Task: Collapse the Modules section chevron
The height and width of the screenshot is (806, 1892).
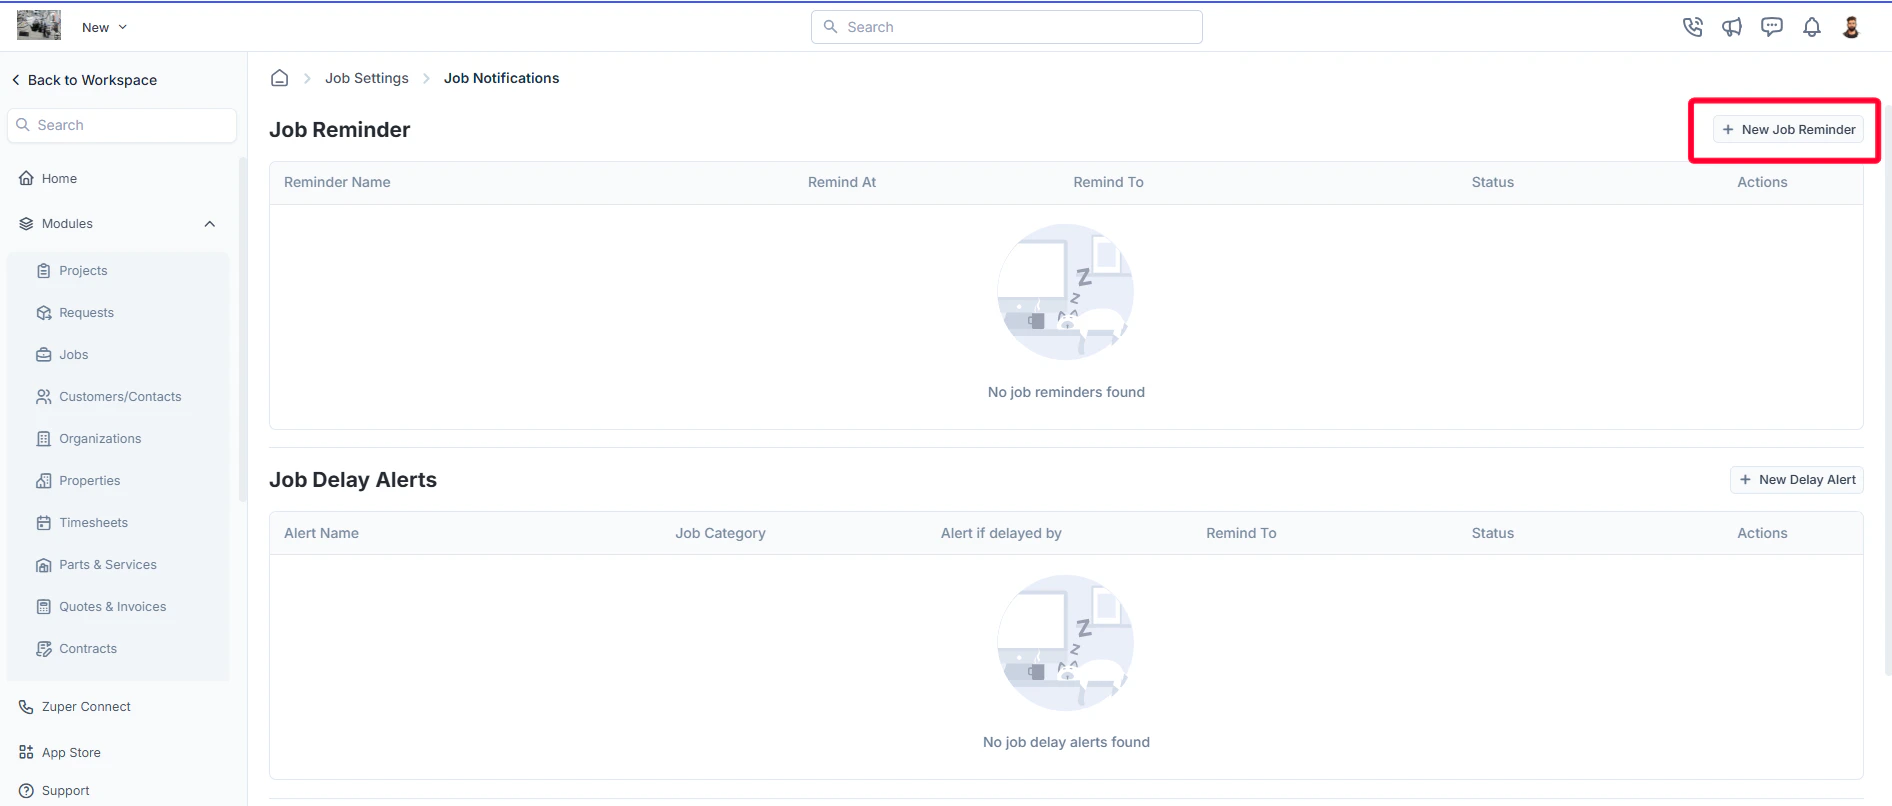Action: 210,224
